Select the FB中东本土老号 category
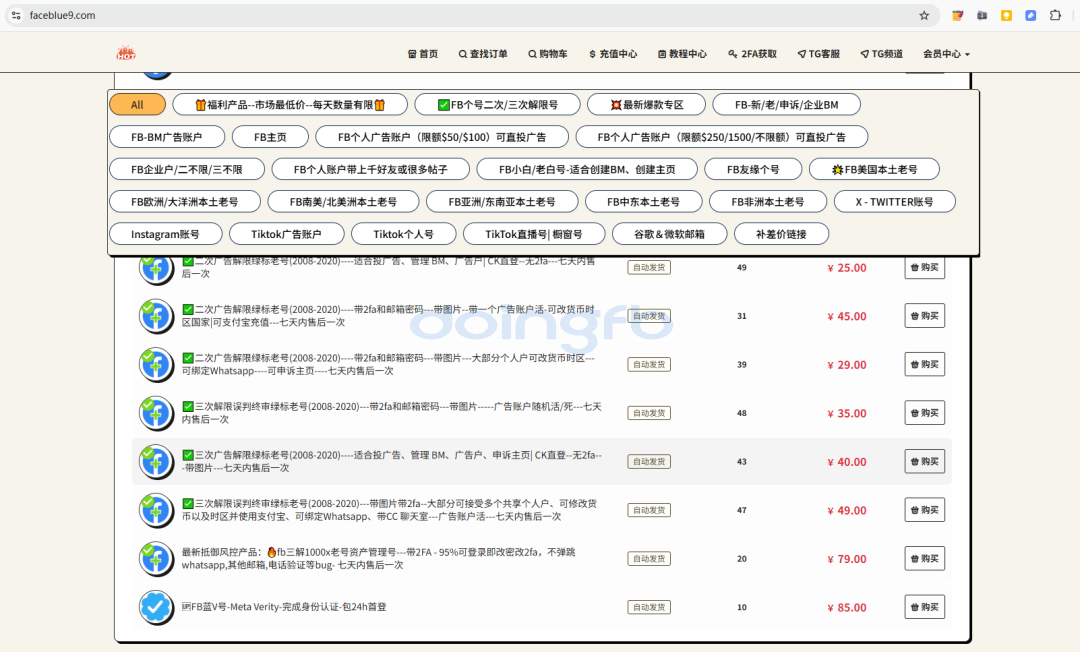This screenshot has height=652, width=1080. 643,202
